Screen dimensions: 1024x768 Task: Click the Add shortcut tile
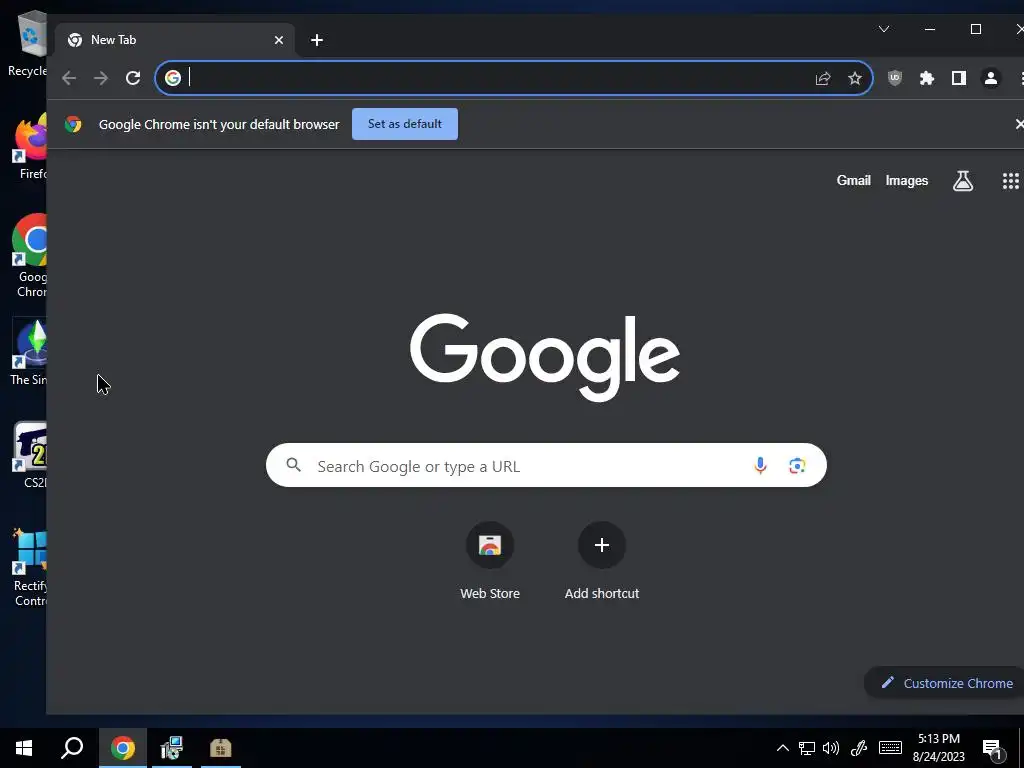coord(601,562)
